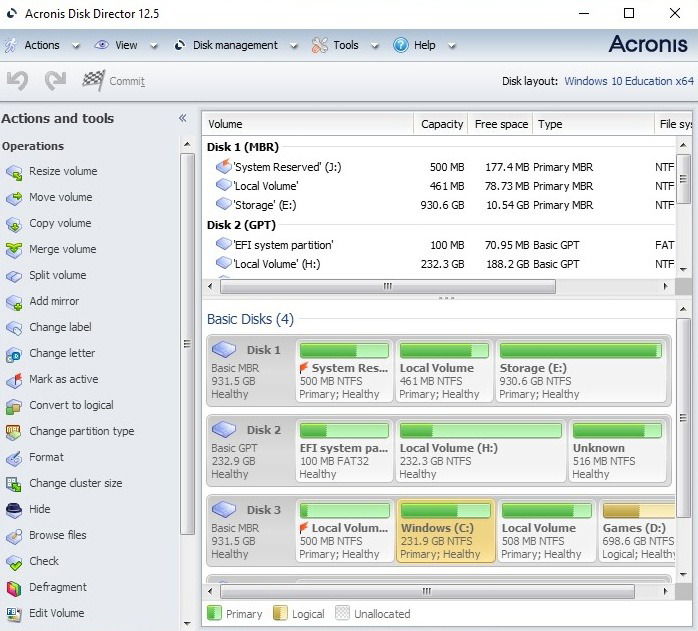Click the Redo arrow in the toolbar
This screenshot has height=631, width=698.
56,81
